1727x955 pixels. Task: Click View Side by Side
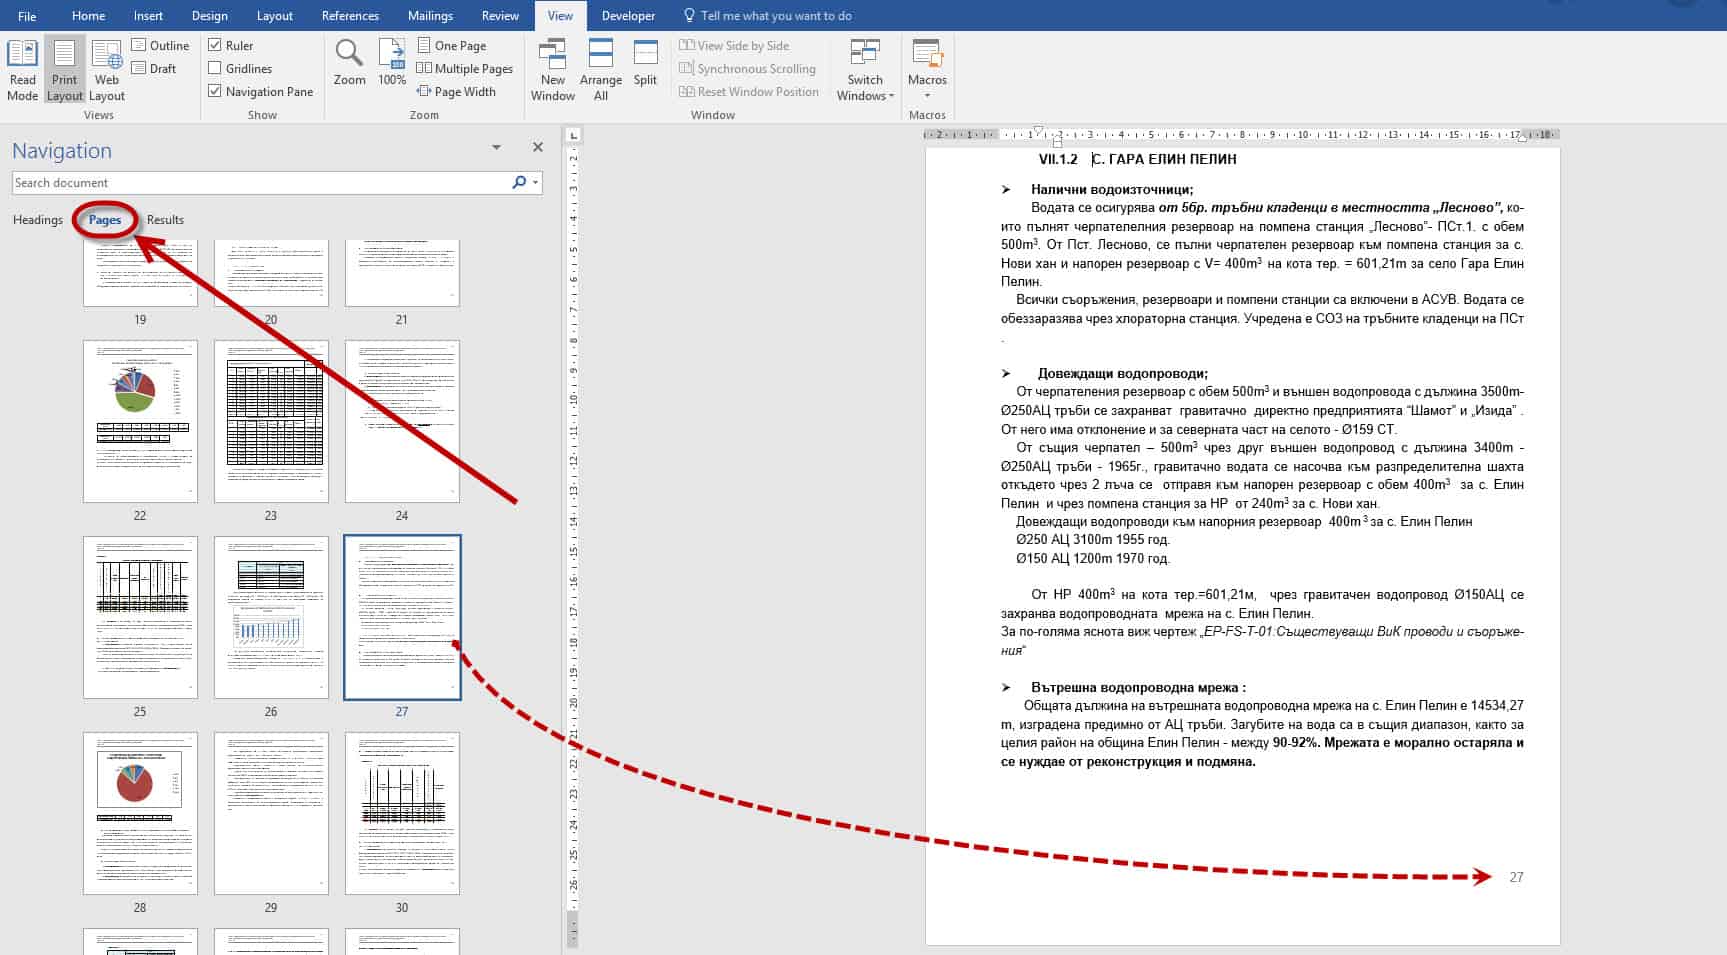click(x=734, y=45)
